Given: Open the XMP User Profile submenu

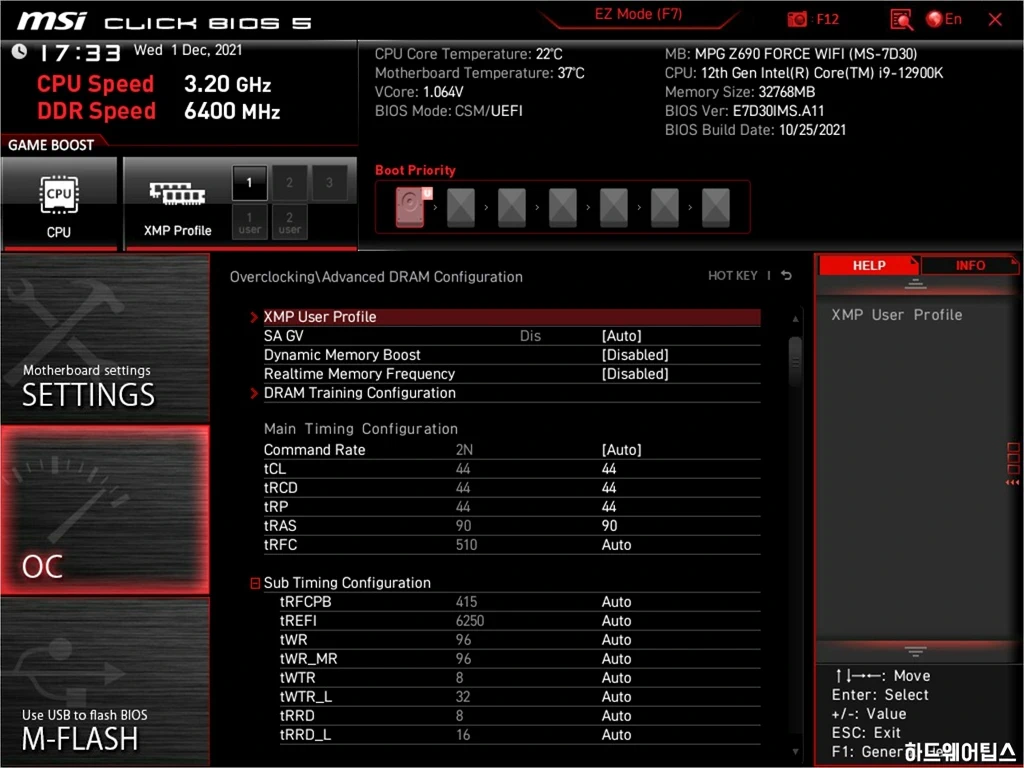Looking at the screenshot, I should [x=511, y=317].
